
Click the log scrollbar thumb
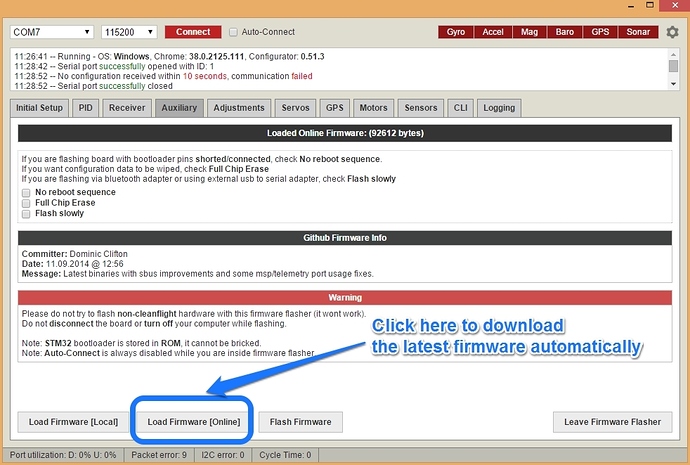673,66
